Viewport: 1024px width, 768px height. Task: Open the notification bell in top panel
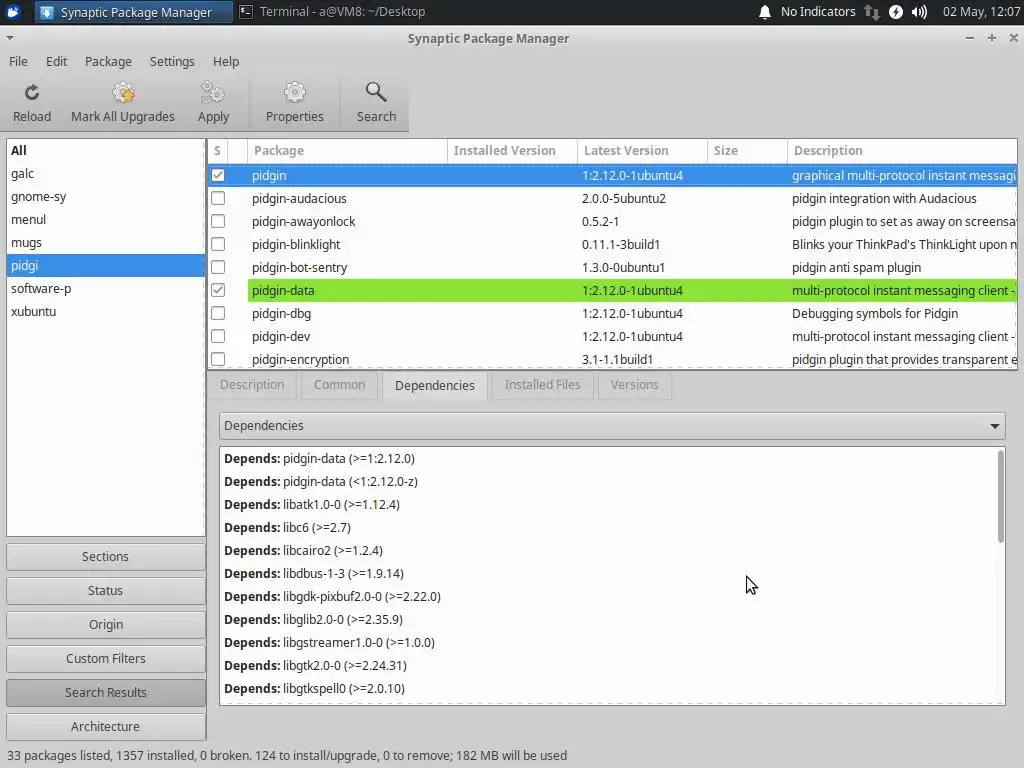click(765, 12)
